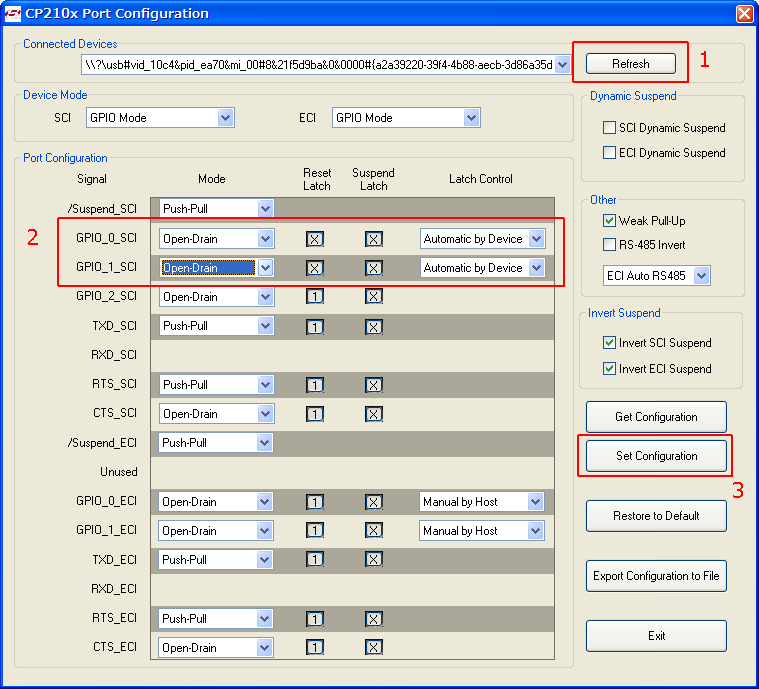
Task: Click Set Configuration button
Action: coord(656,456)
